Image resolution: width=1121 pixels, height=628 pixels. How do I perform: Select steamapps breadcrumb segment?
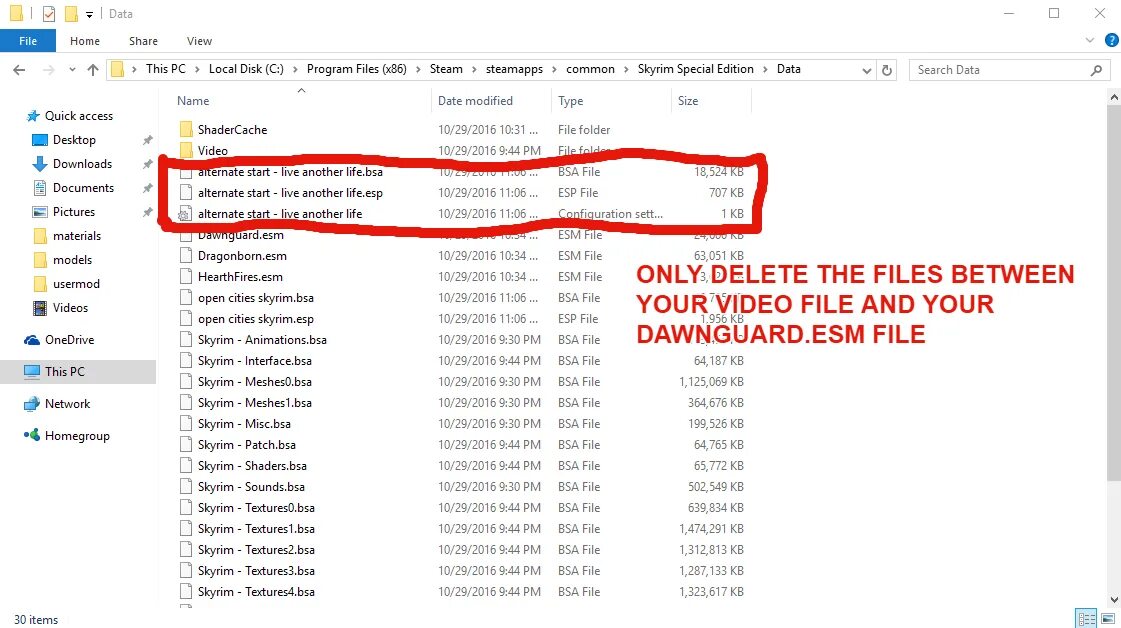514,69
